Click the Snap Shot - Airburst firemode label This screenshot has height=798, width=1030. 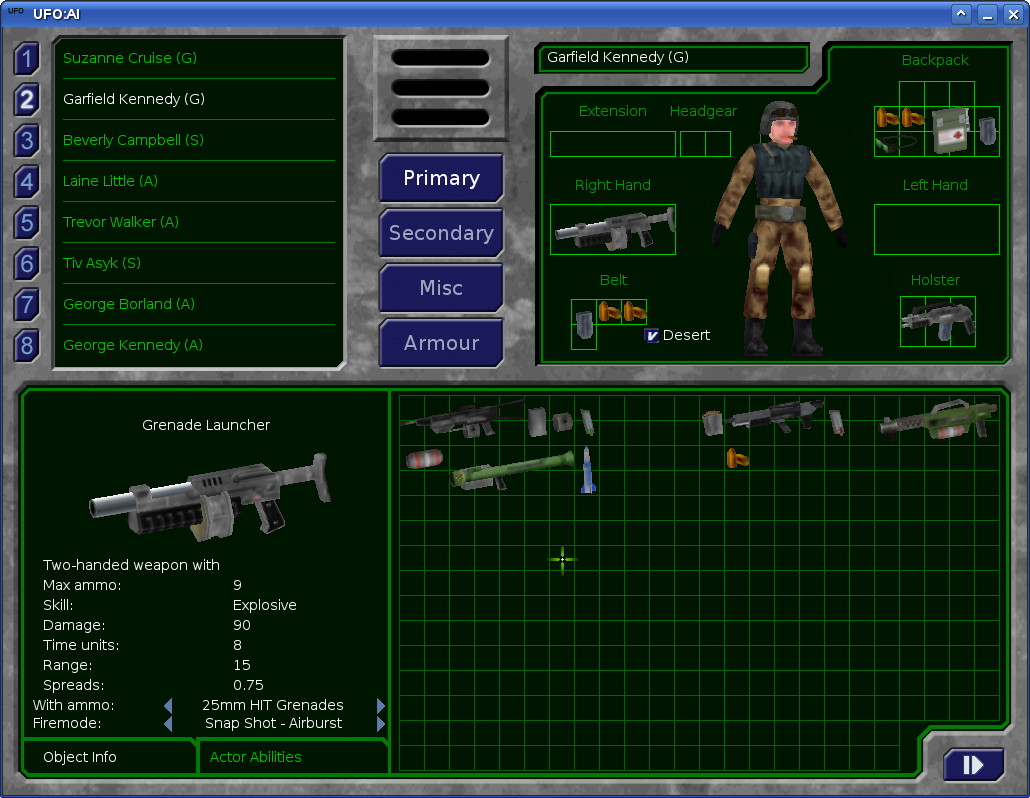pyautogui.click(x=273, y=724)
